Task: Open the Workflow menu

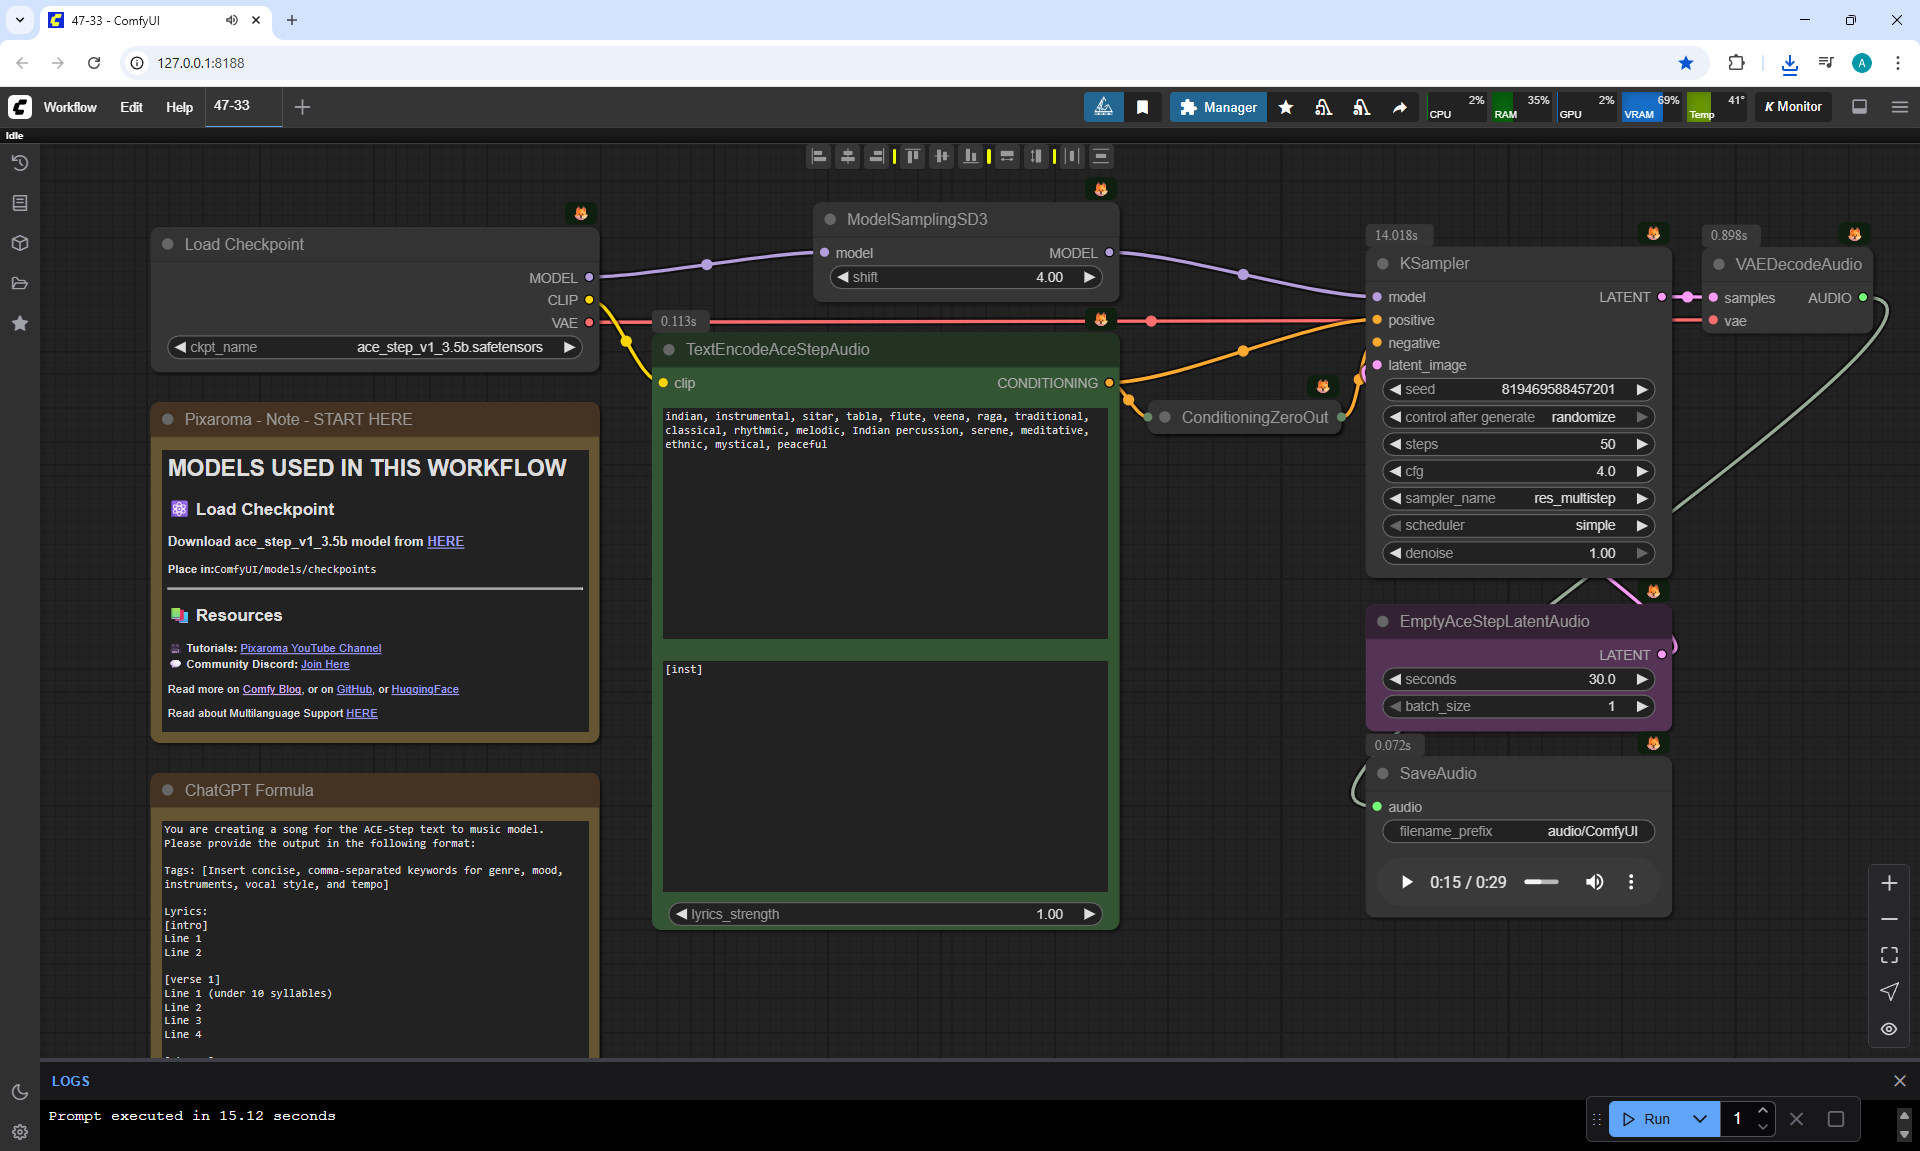Action: (x=70, y=107)
